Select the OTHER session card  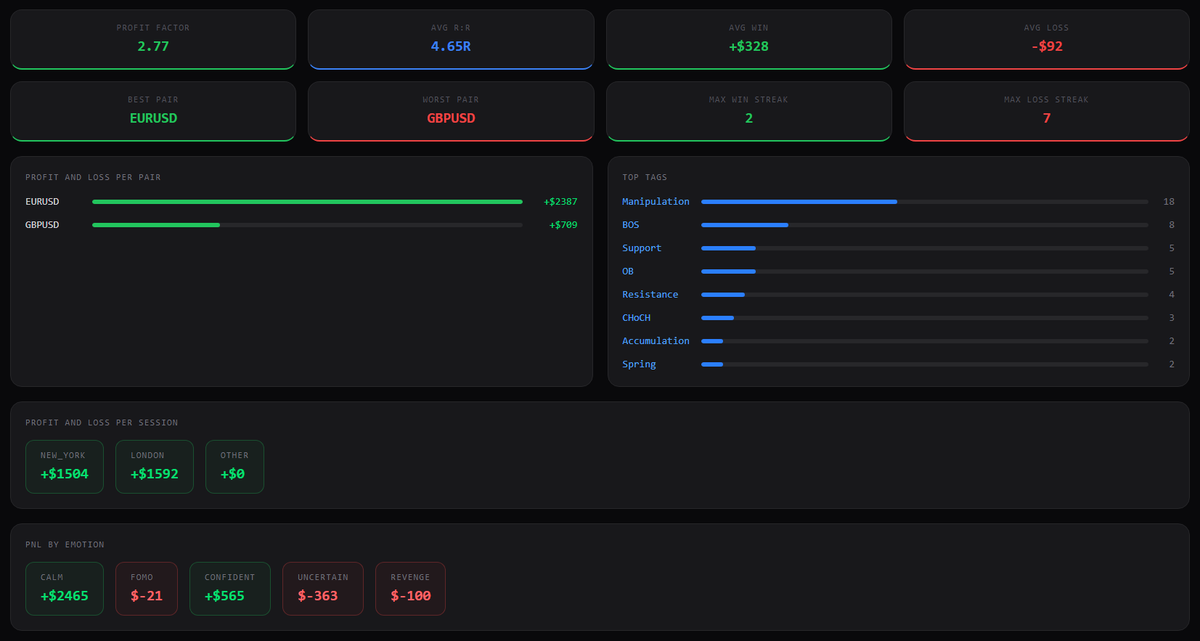point(235,467)
